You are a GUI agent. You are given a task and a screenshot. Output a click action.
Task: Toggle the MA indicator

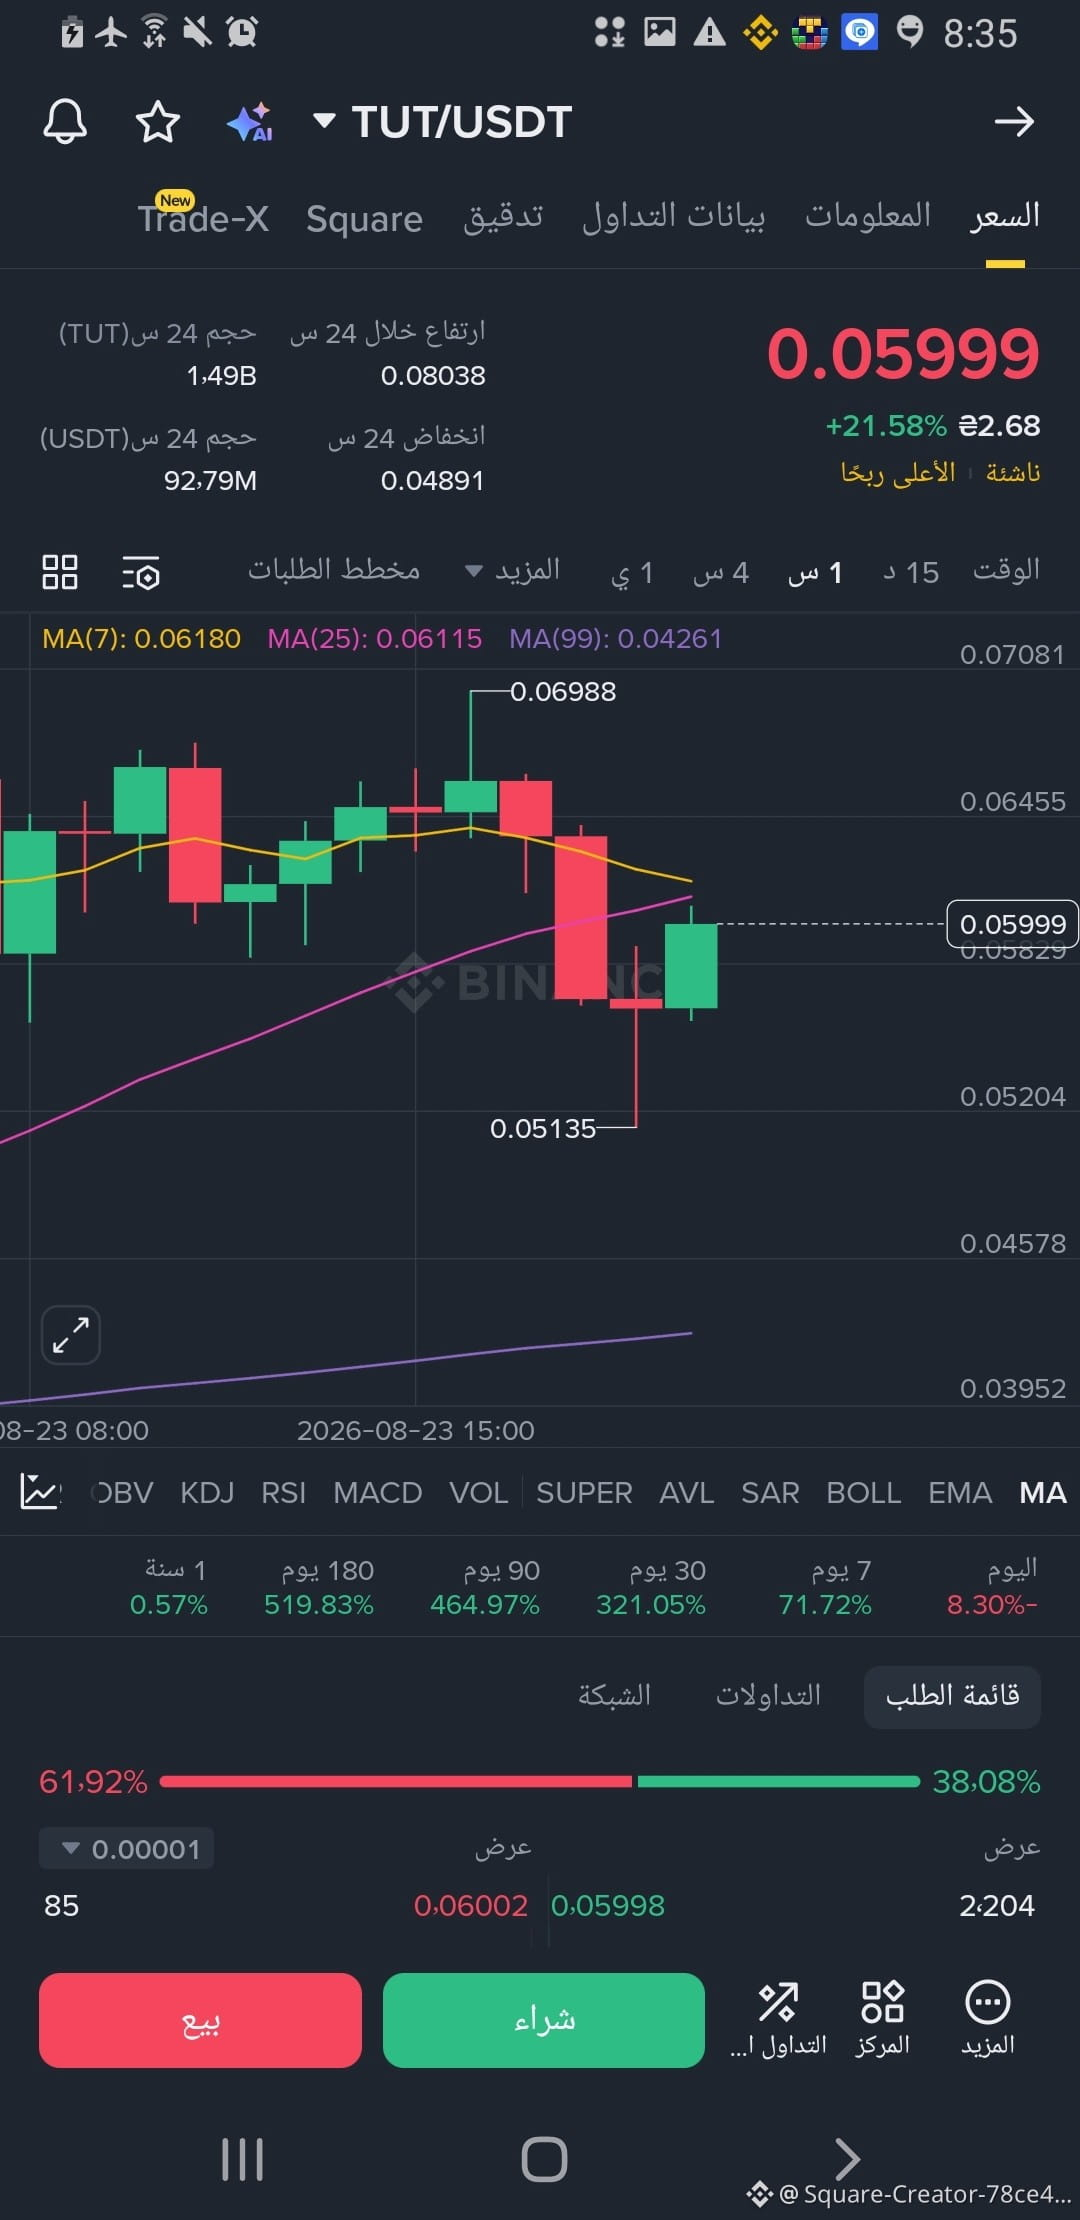tap(1043, 1493)
